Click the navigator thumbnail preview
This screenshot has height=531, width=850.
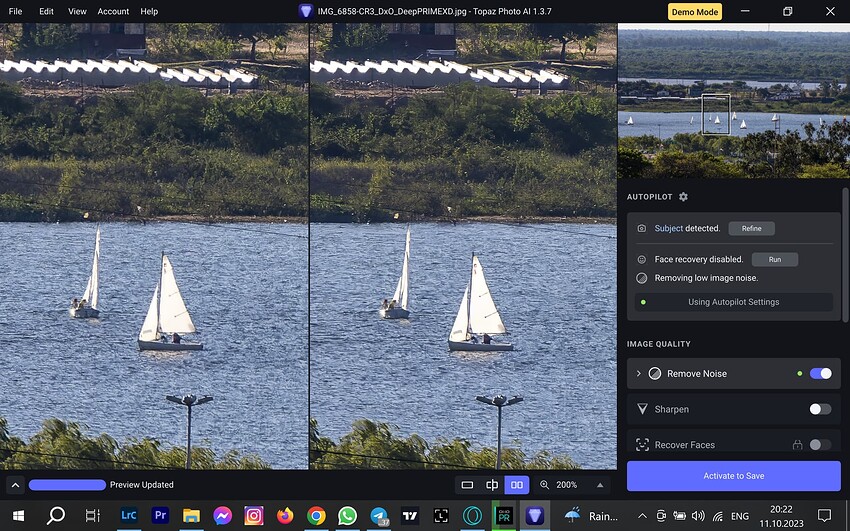coord(733,100)
